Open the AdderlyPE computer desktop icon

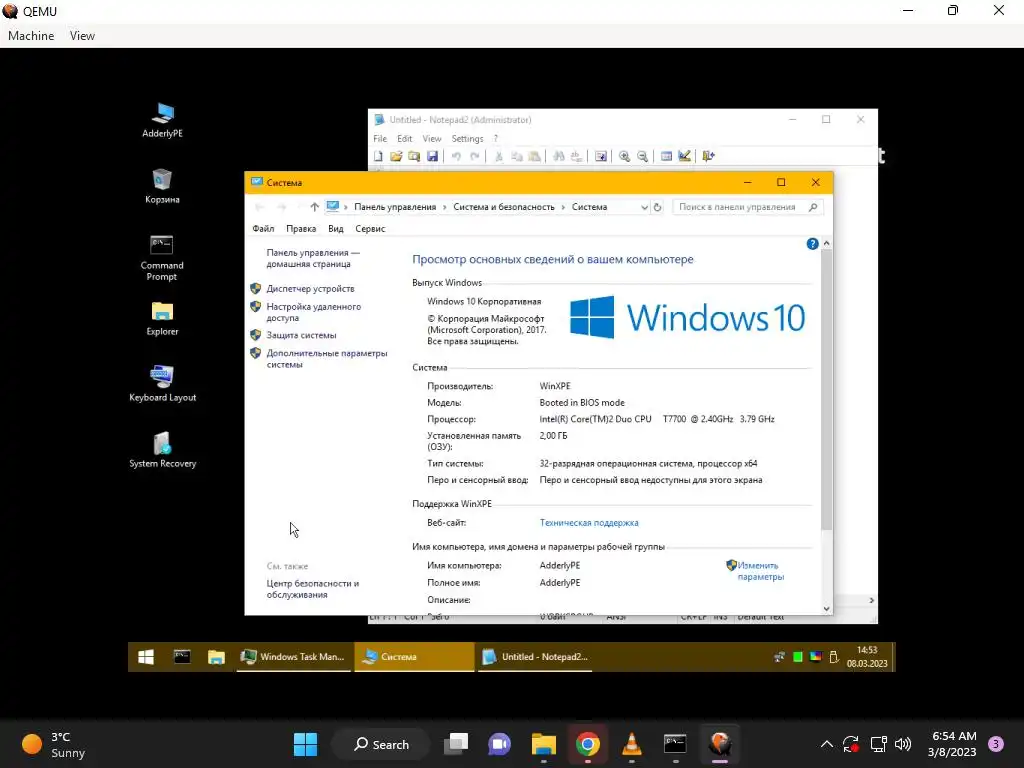pos(163,120)
